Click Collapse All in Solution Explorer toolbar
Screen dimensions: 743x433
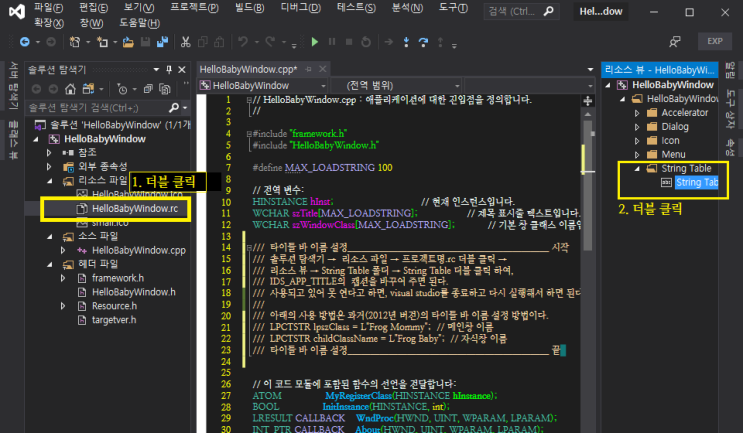[x=148, y=89]
